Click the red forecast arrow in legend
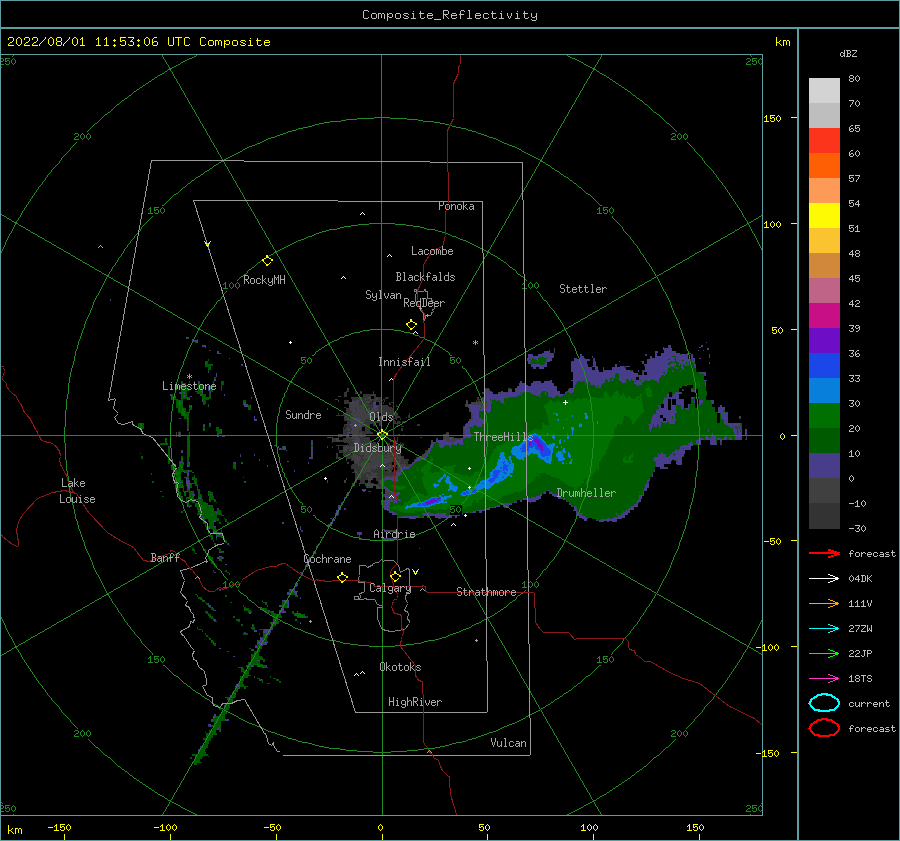Screen dimensions: 900x841 point(824,553)
